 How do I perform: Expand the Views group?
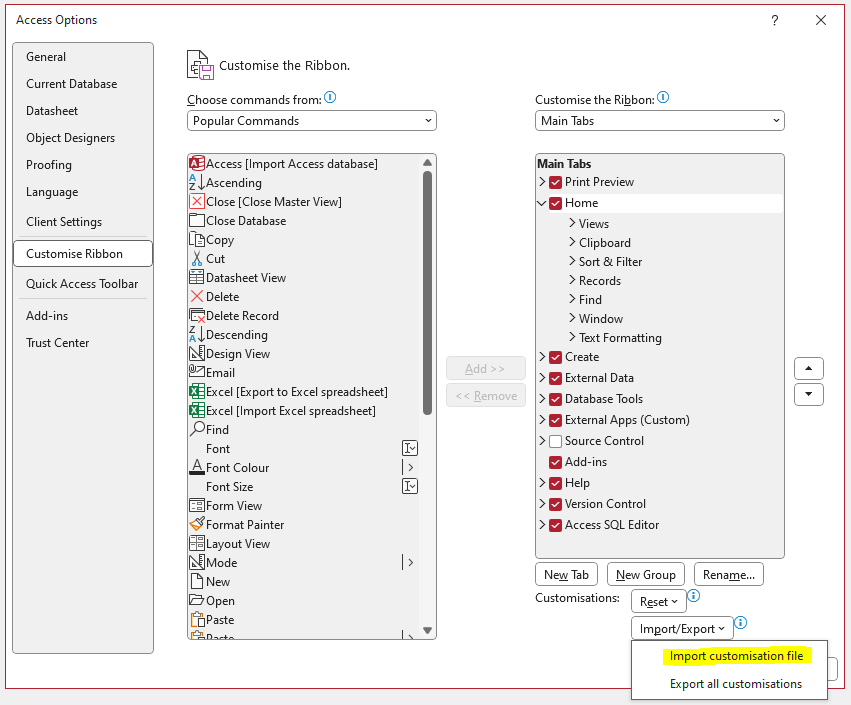point(572,223)
